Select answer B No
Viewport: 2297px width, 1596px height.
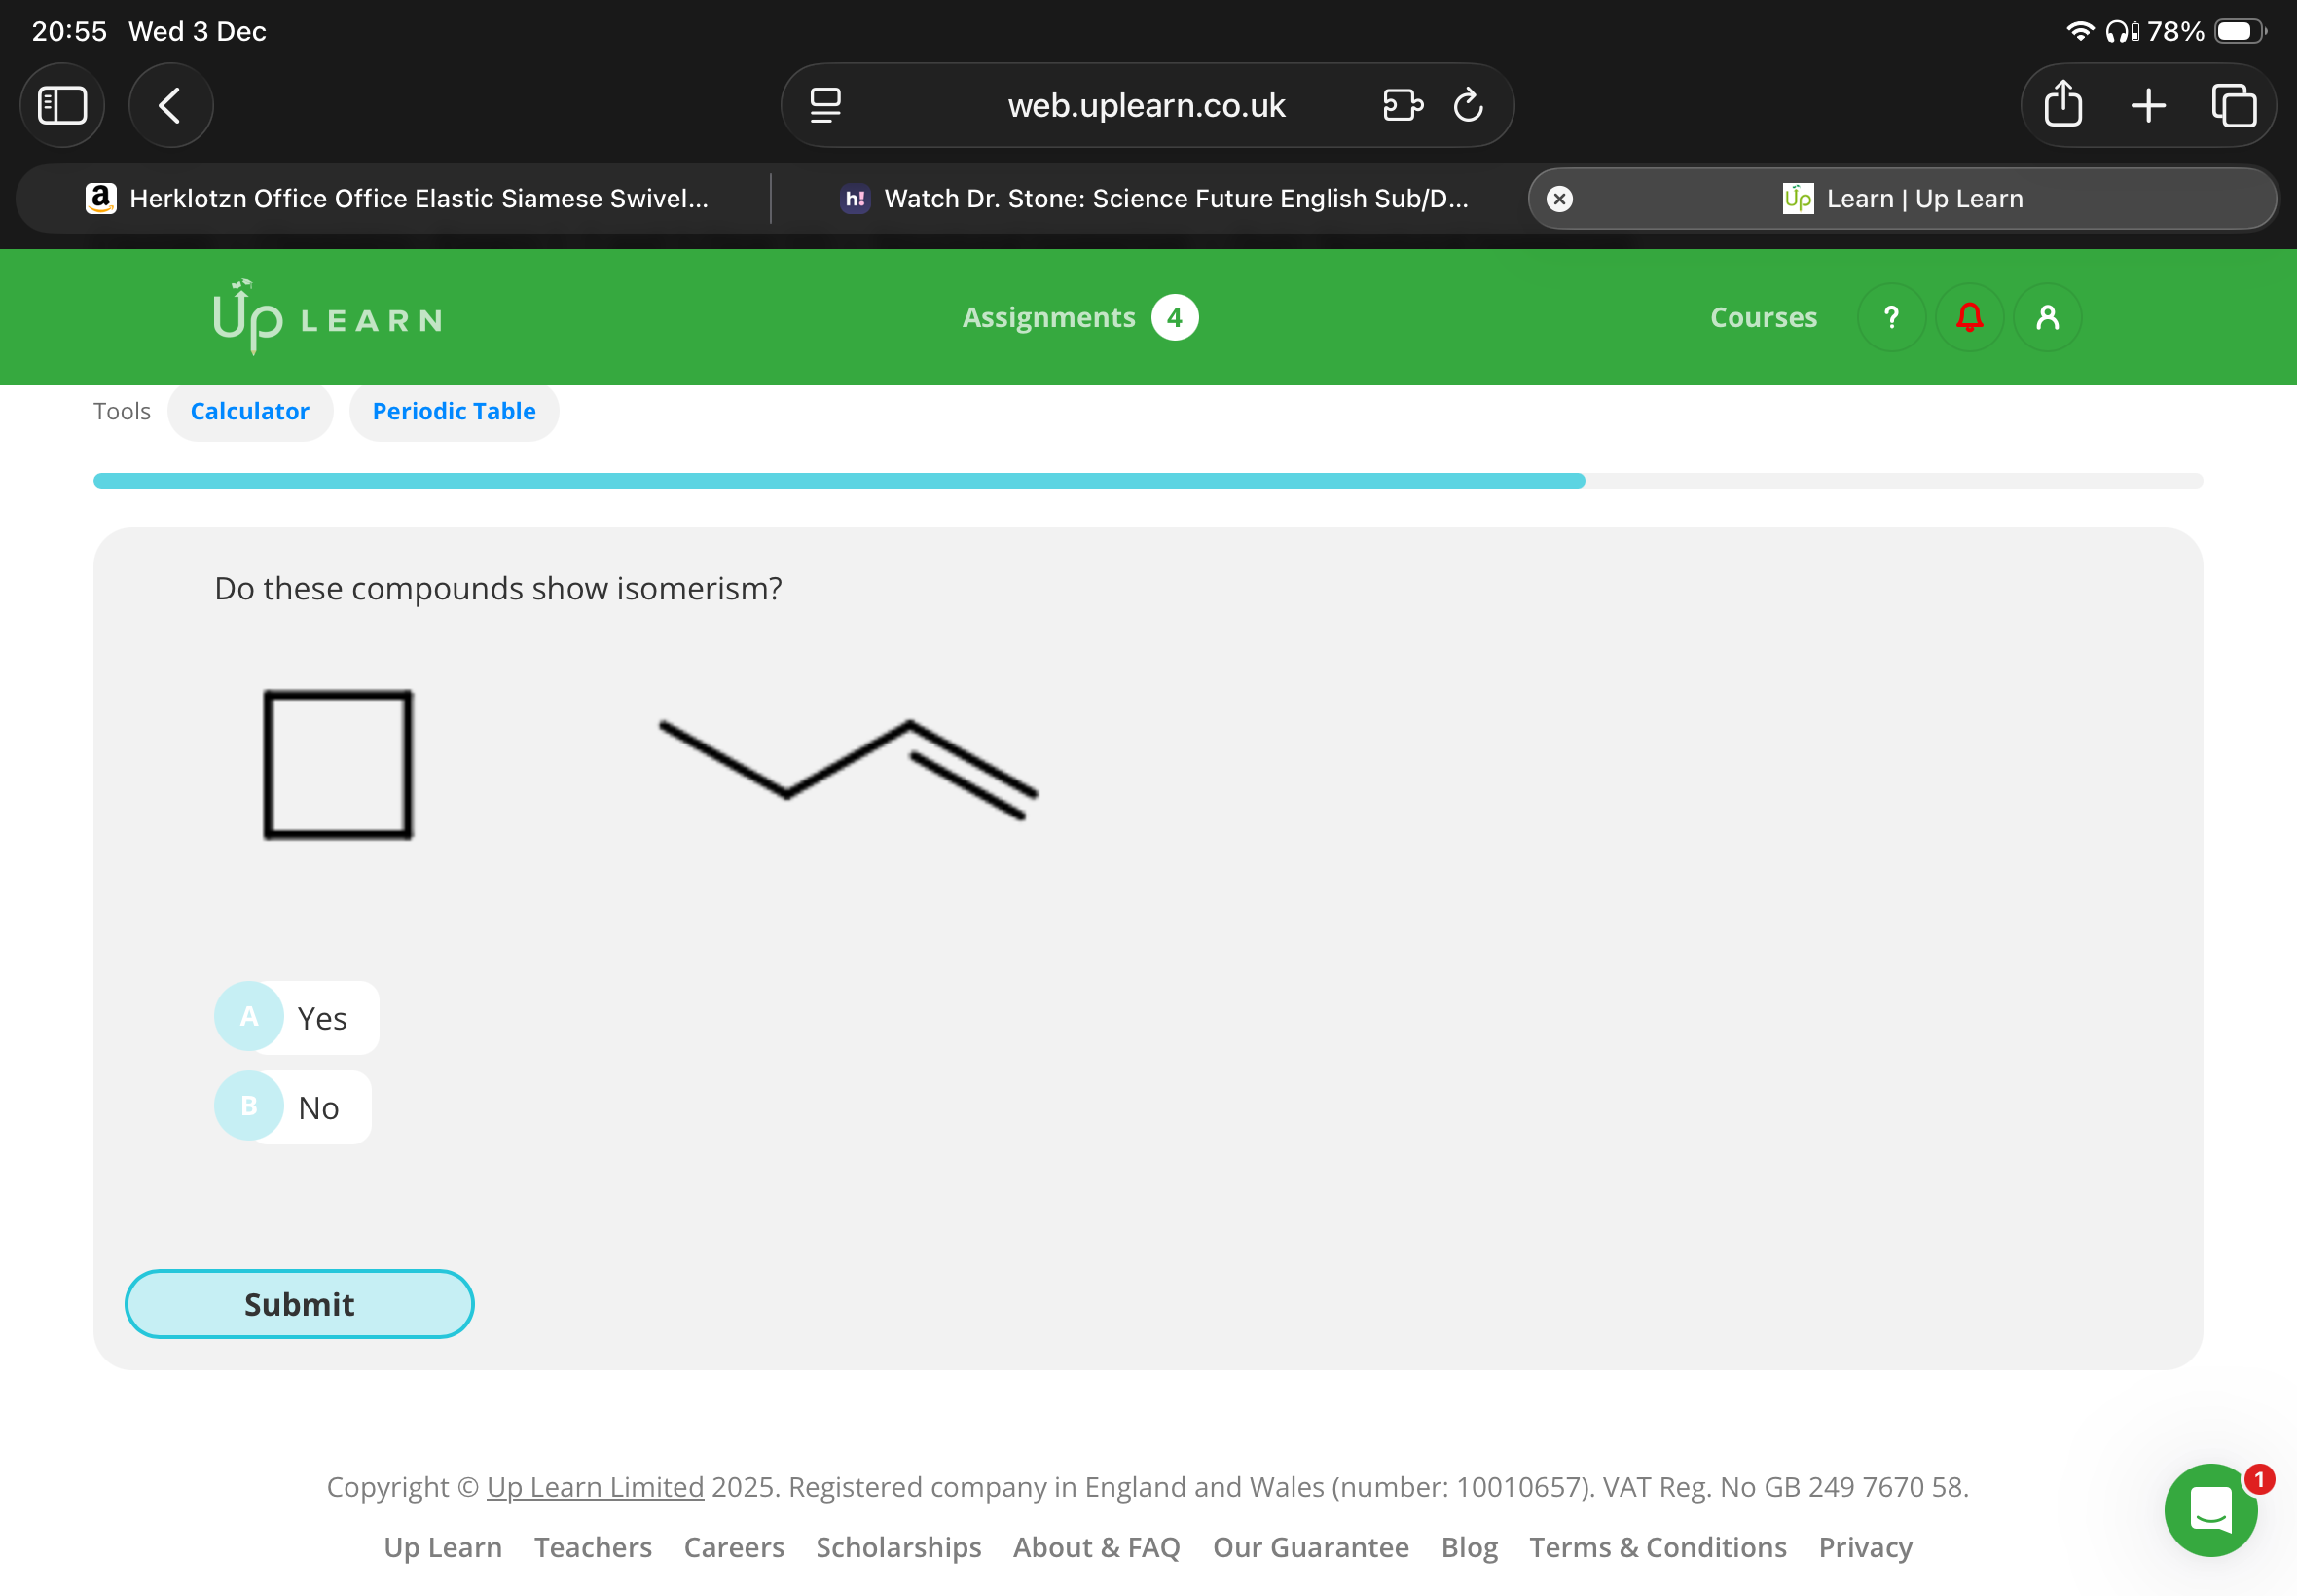click(293, 1107)
